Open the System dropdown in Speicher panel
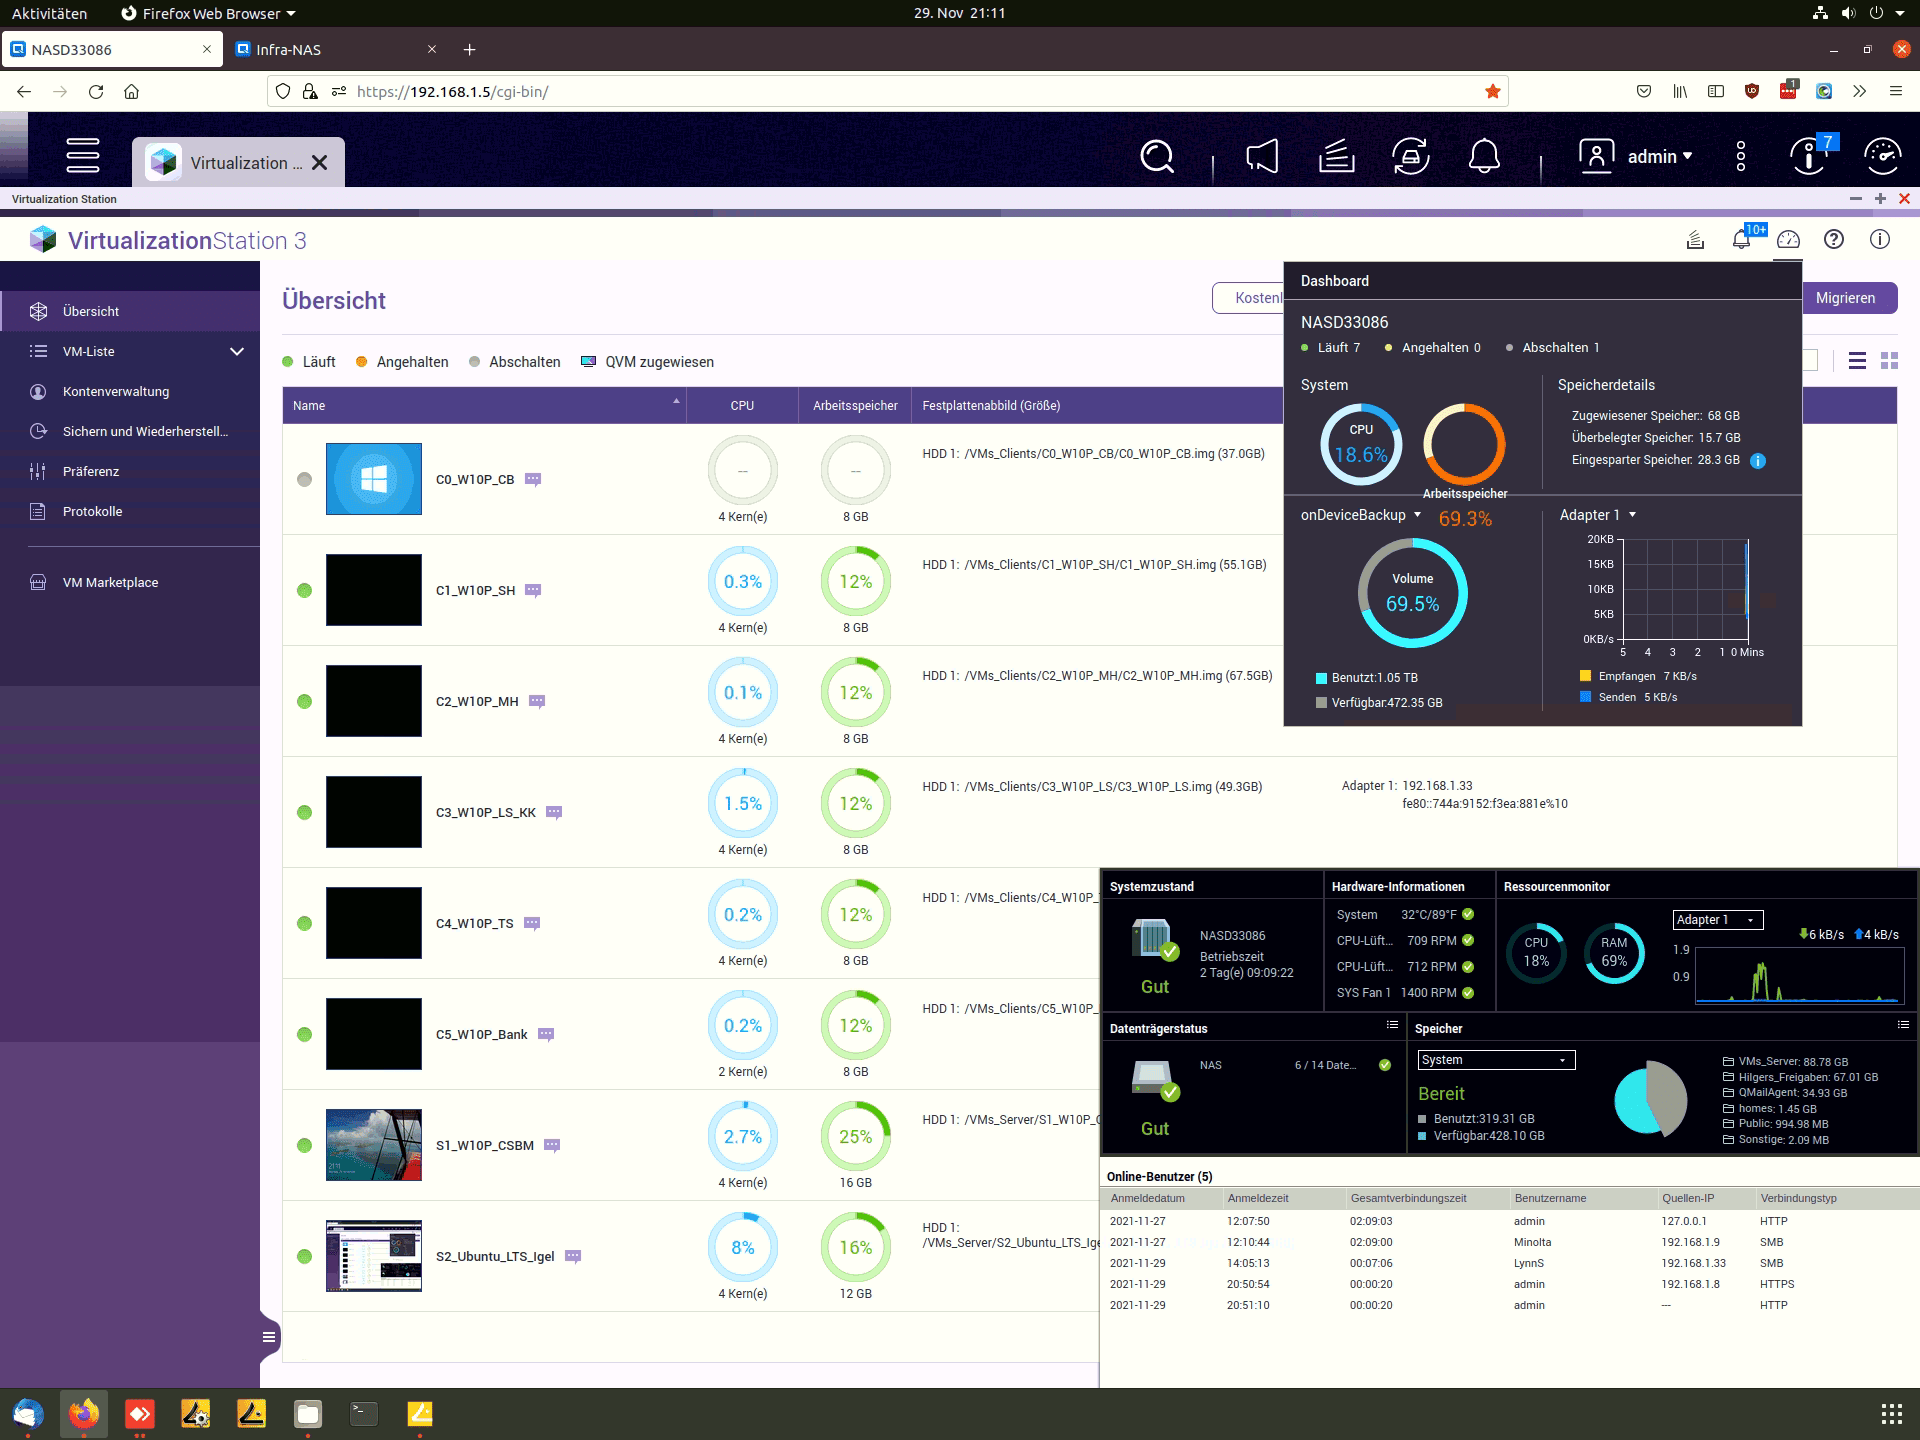The image size is (1920, 1440). 1496,1060
